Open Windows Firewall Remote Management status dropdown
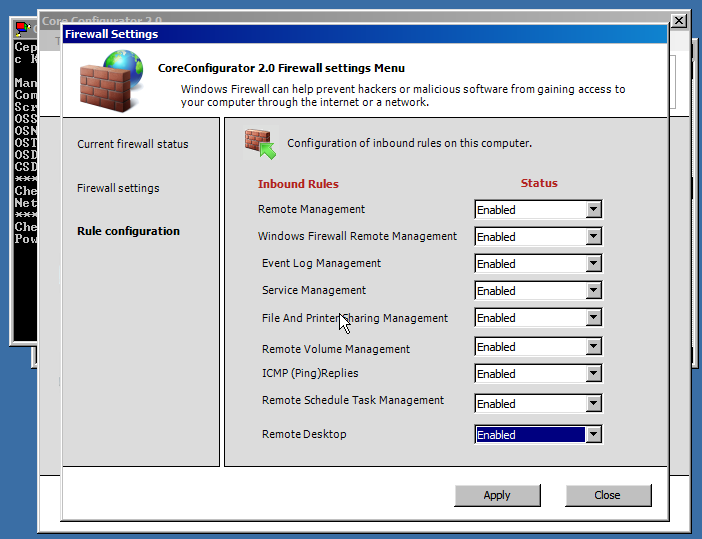The width and height of the screenshot is (702, 539). [x=594, y=236]
